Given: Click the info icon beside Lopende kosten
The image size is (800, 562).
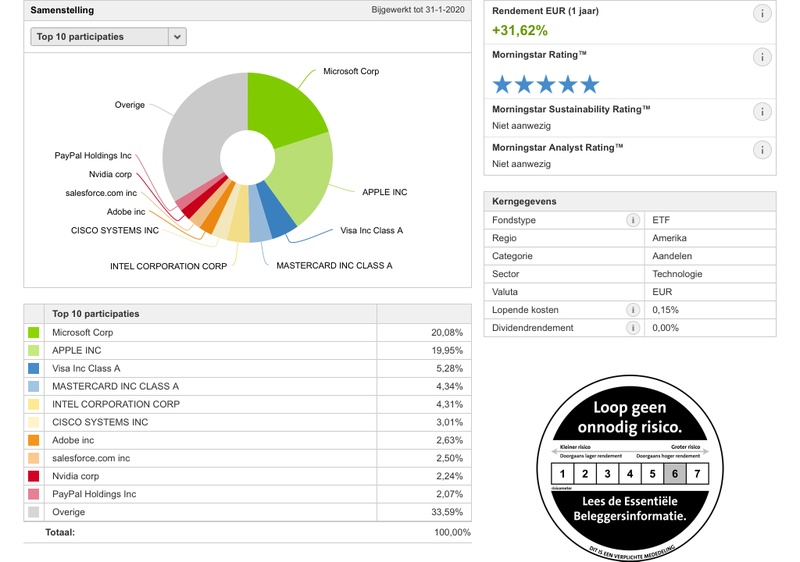Looking at the screenshot, I should coord(633,310).
